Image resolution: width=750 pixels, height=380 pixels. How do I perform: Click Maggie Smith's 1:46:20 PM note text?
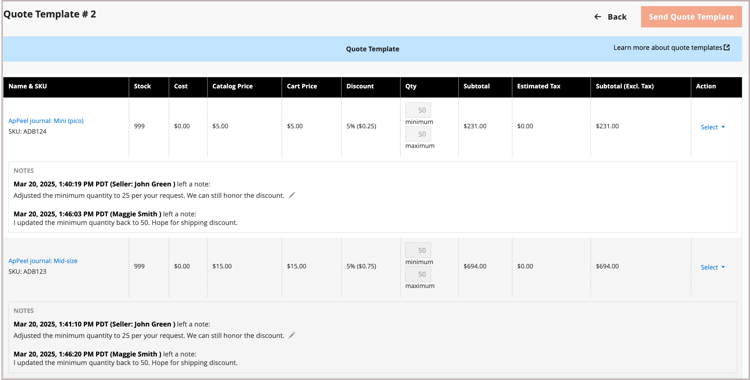125,363
